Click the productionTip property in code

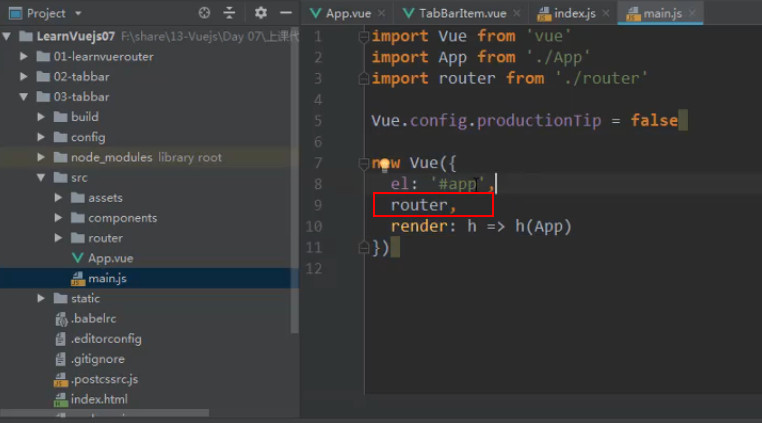538,120
